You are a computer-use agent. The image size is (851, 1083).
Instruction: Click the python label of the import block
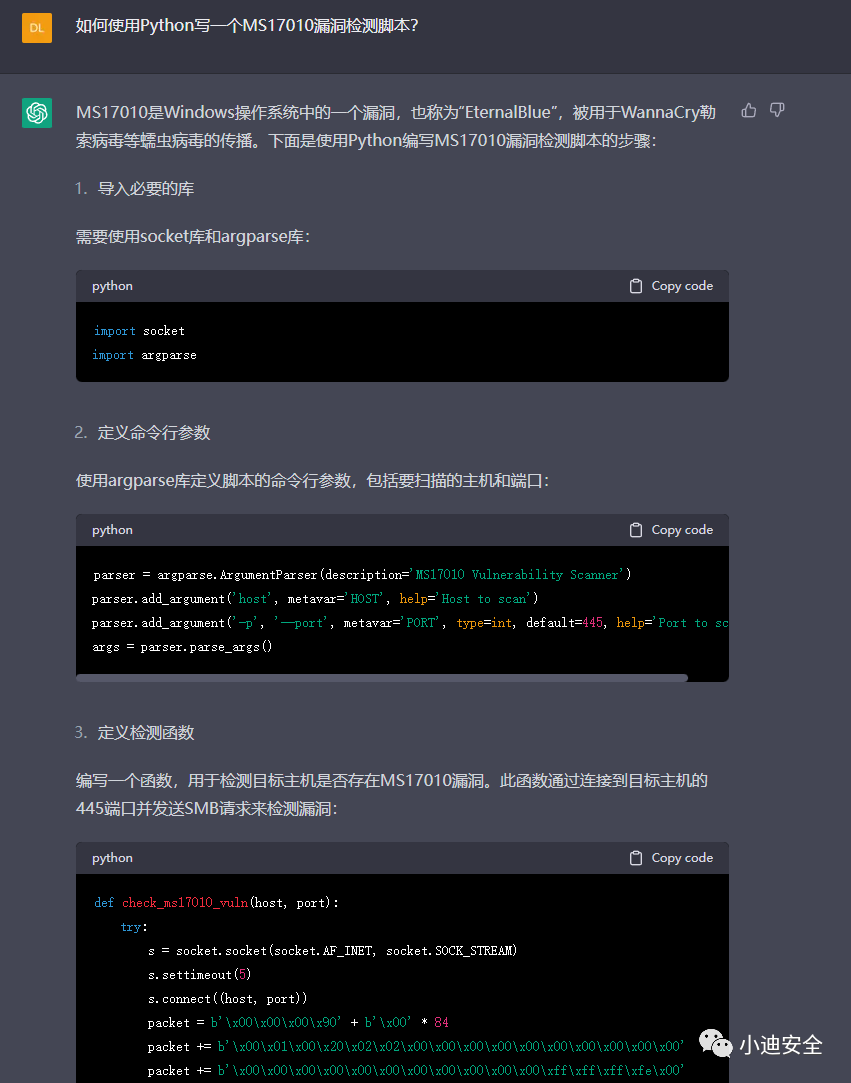coord(113,286)
